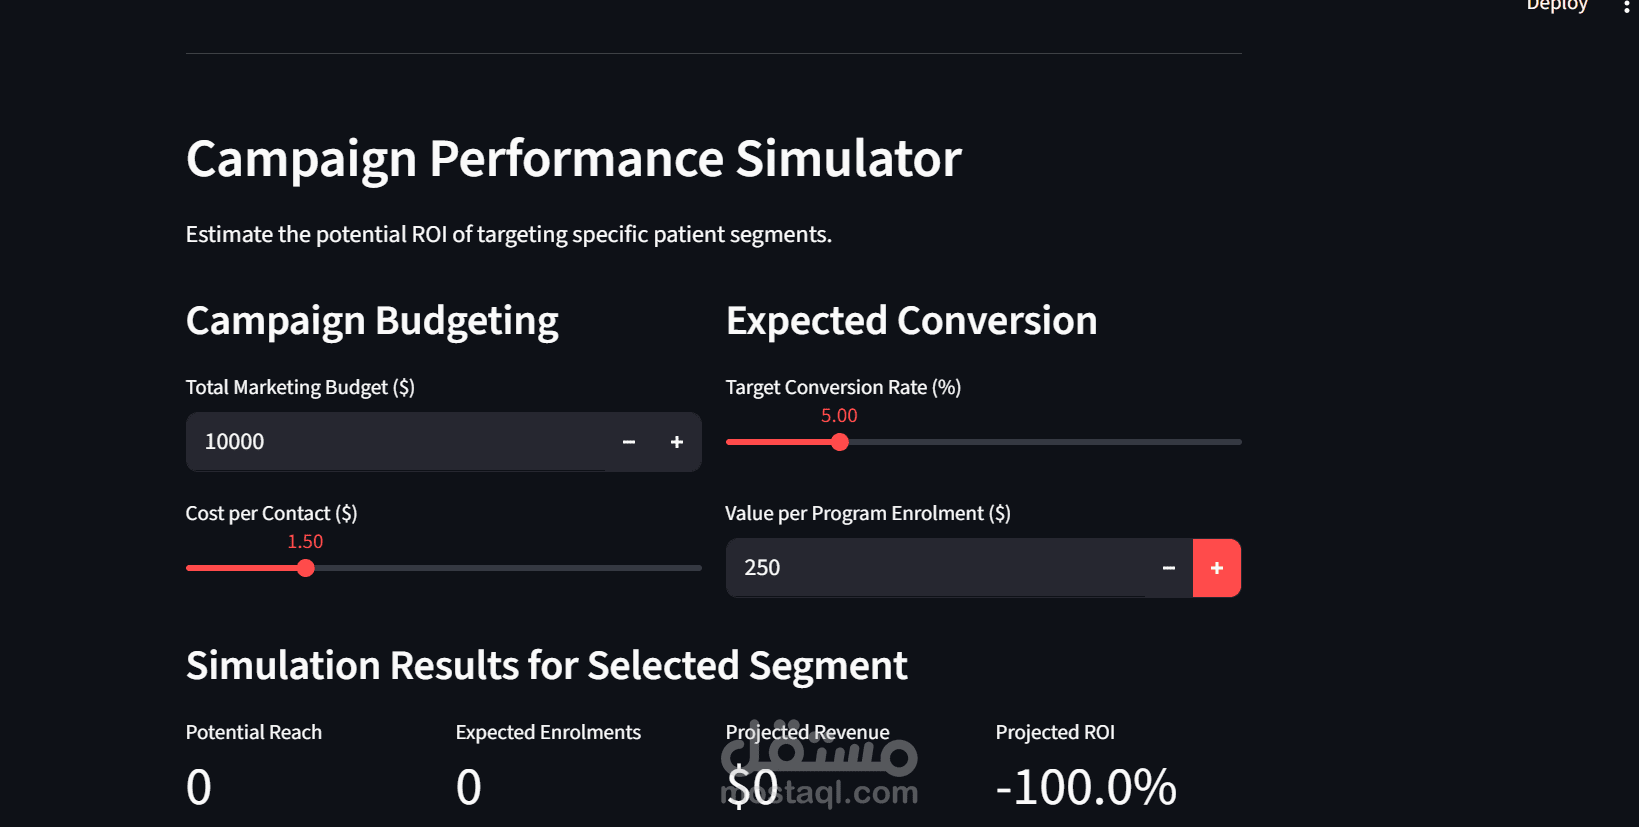
Task: Grab the Target Conversion Rate slider handle
Action: pyautogui.click(x=840, y=442)
